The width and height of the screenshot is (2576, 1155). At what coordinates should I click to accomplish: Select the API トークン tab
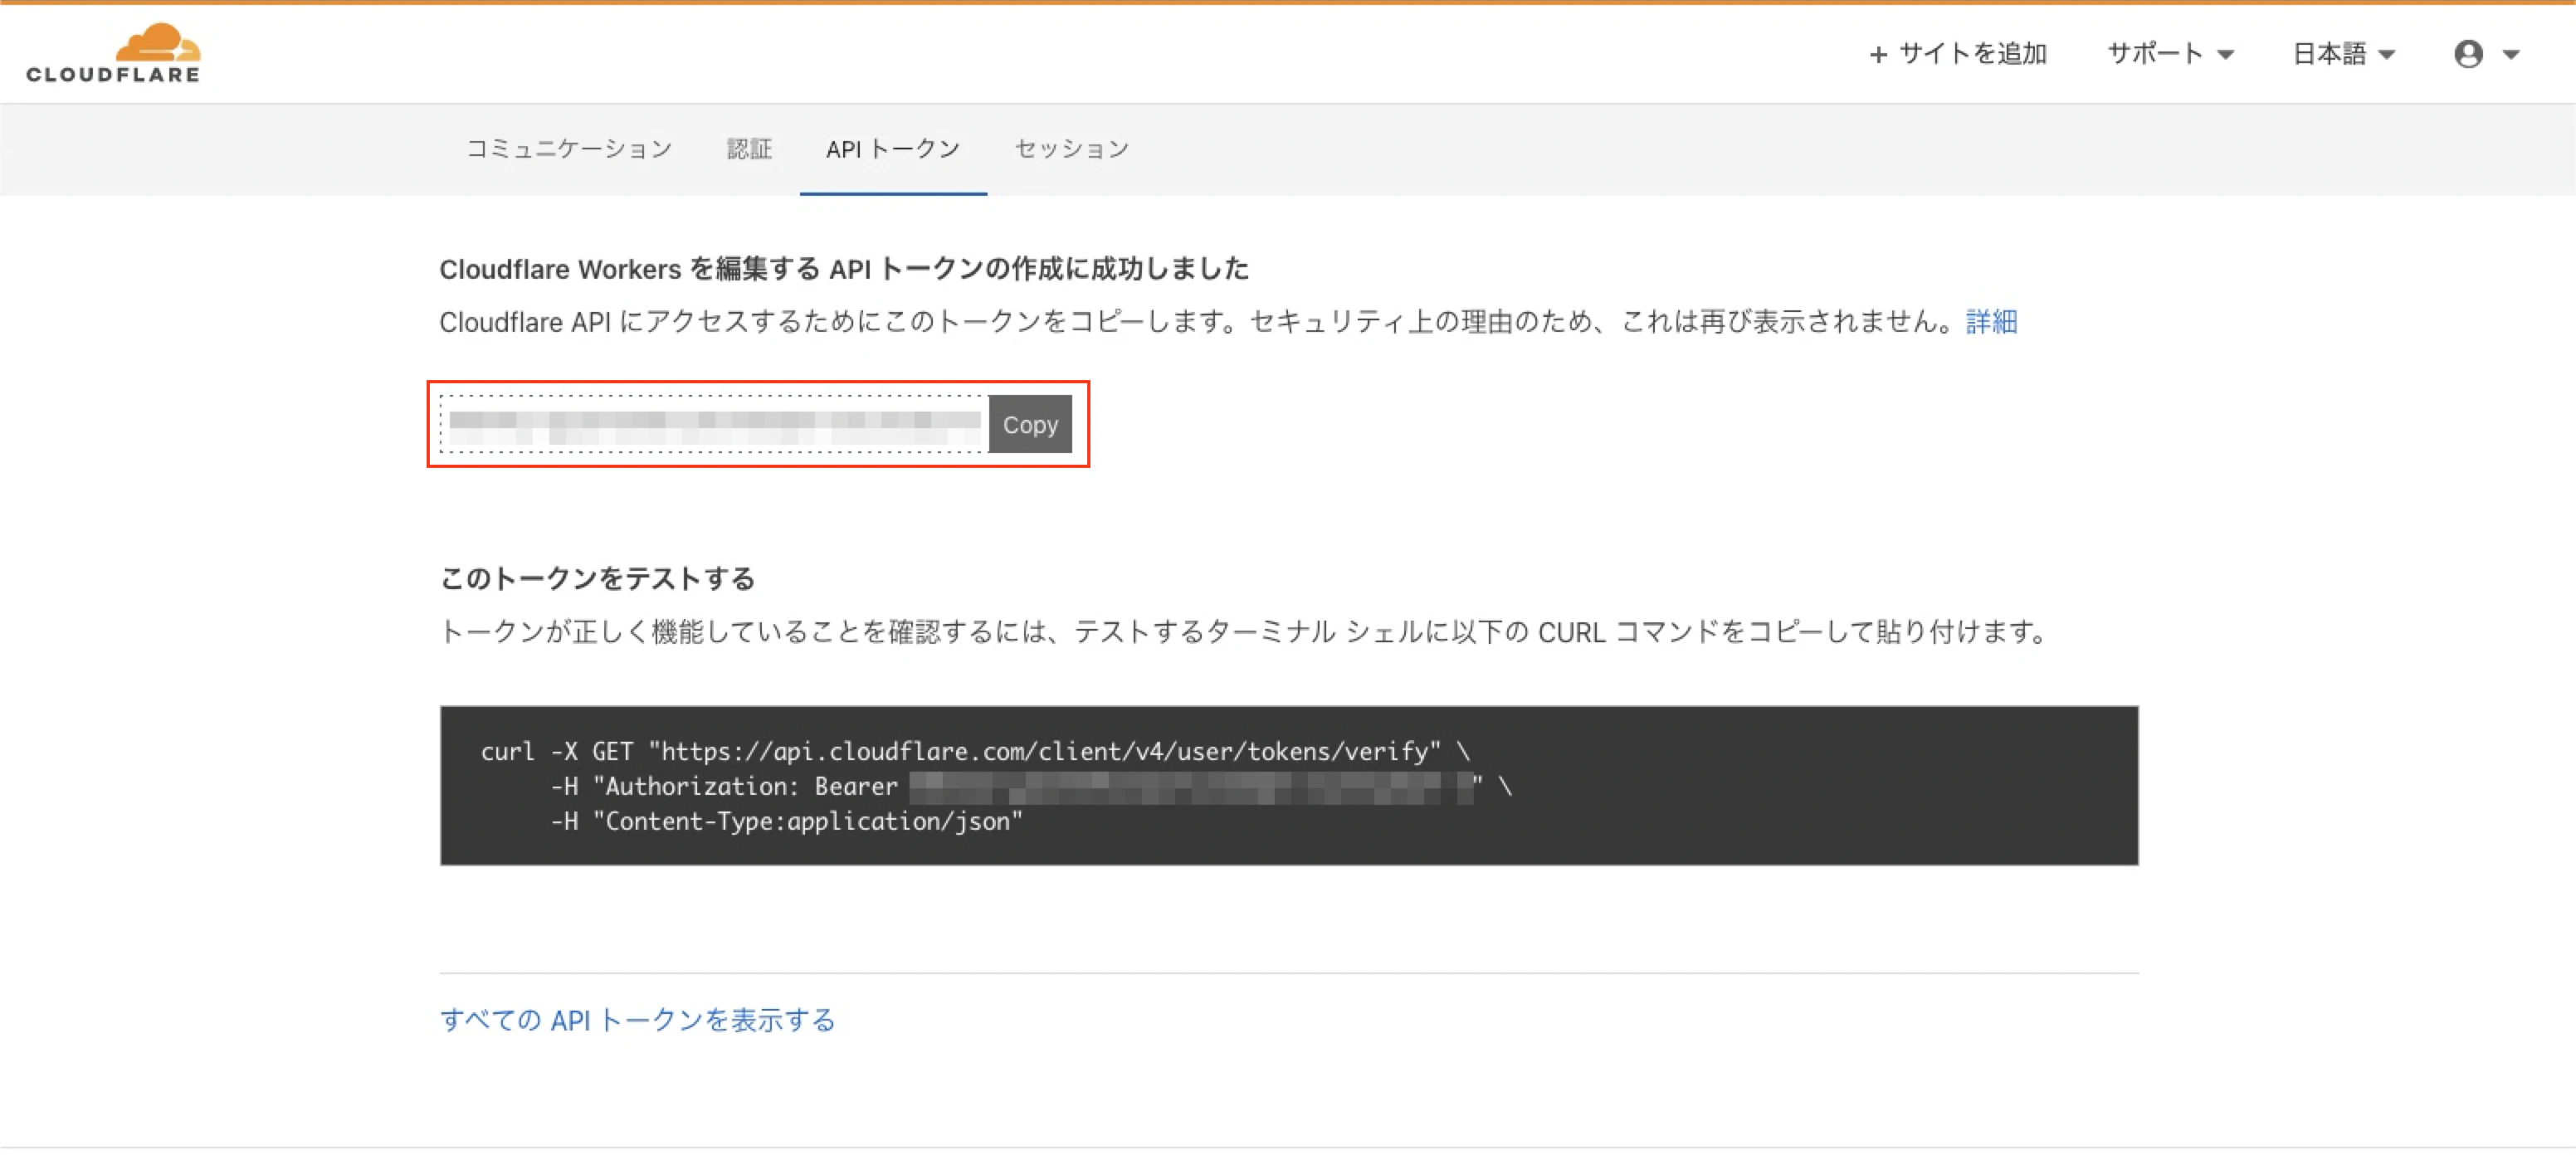(893, 149)
